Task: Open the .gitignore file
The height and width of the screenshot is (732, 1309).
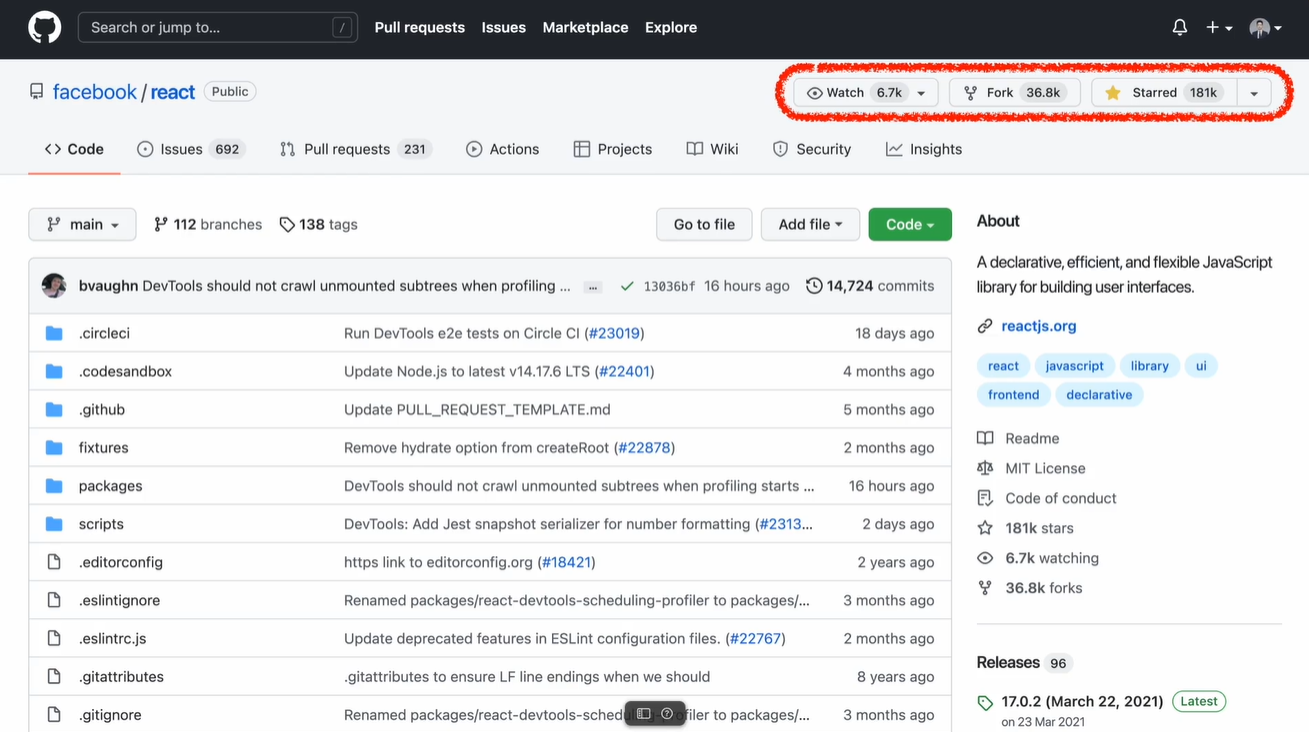Action: (x=110, y=714)
